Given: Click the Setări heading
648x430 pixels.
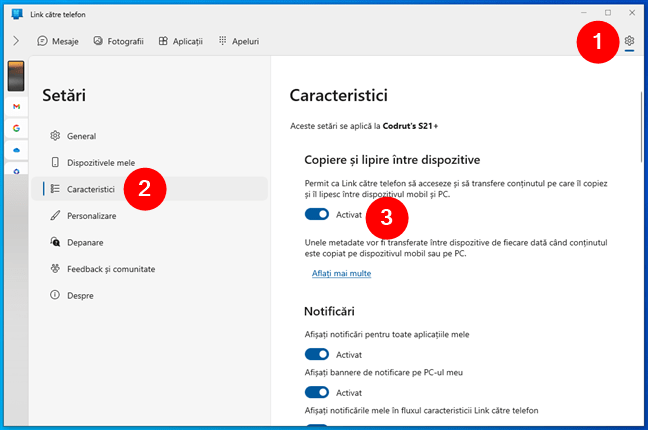Looking at the screenshot, I should [x=64, y=96].
